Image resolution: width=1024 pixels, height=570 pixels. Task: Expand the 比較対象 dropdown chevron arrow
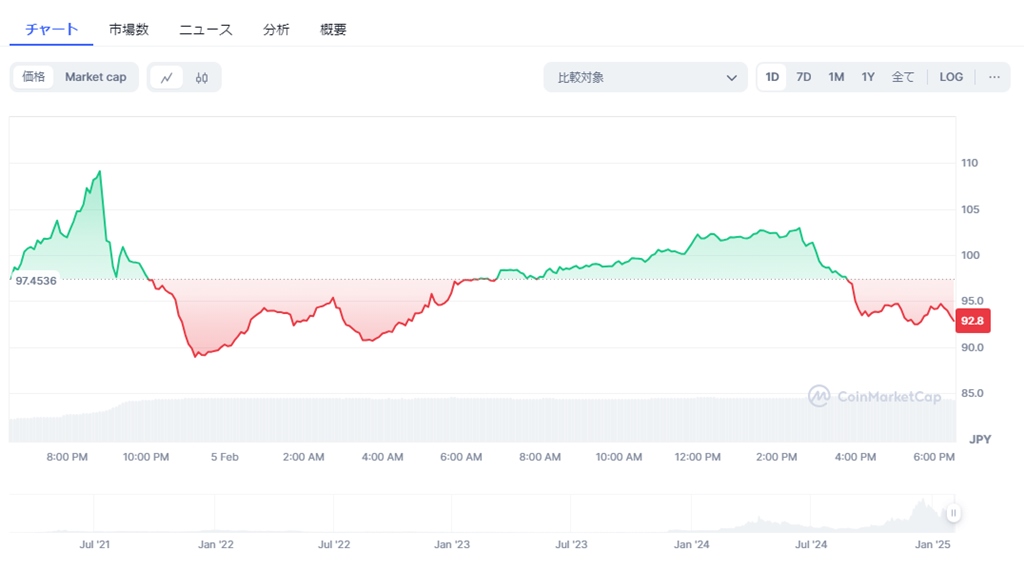click(732, 77)
